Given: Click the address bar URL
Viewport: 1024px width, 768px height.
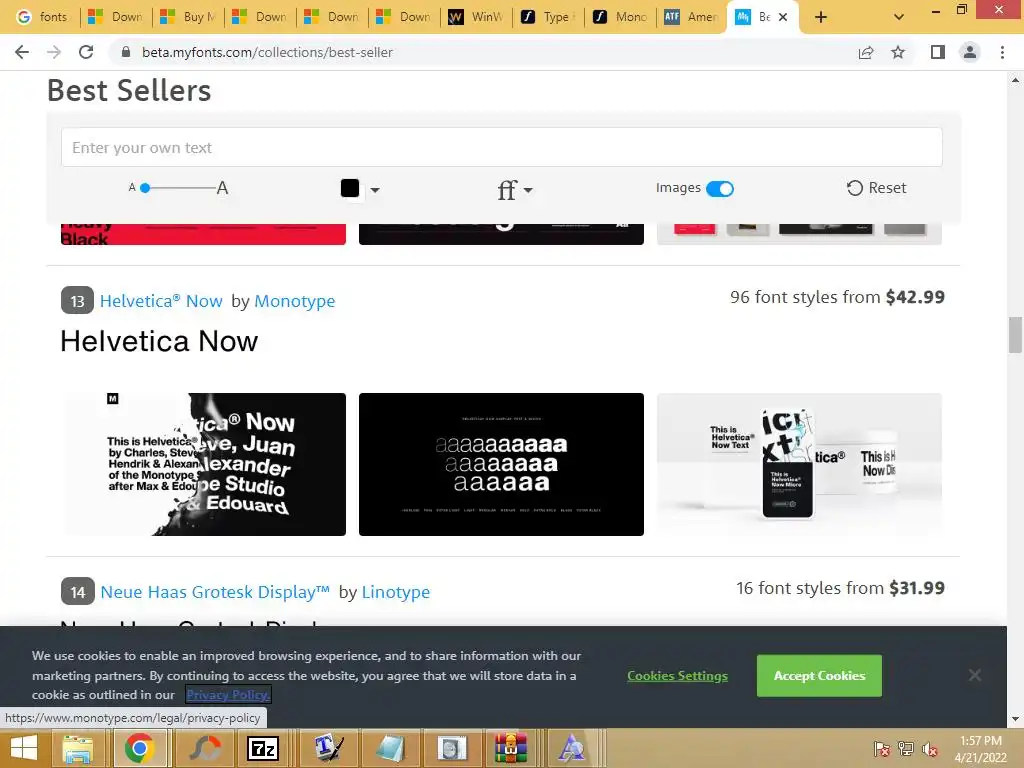Looking at the screenshot, I should click(x=267, y=52).
